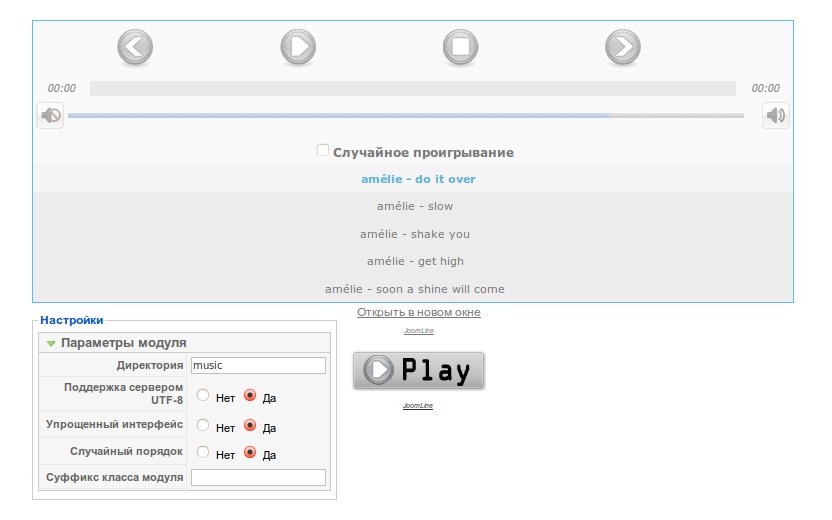The image size is (832, 520).
Task: Skip to next track
Action: coord(622,47)
